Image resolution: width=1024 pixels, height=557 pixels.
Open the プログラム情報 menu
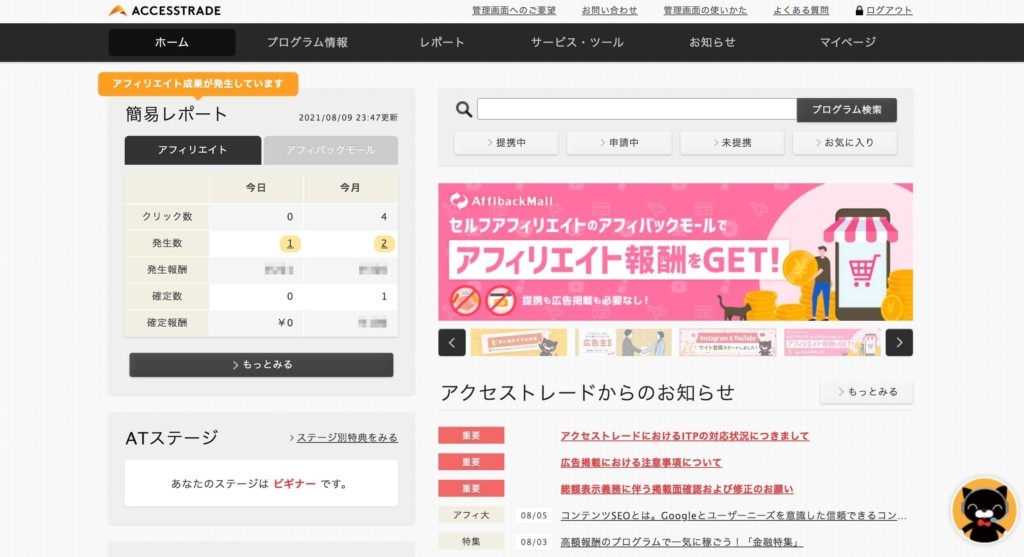[x=307, y=42]
